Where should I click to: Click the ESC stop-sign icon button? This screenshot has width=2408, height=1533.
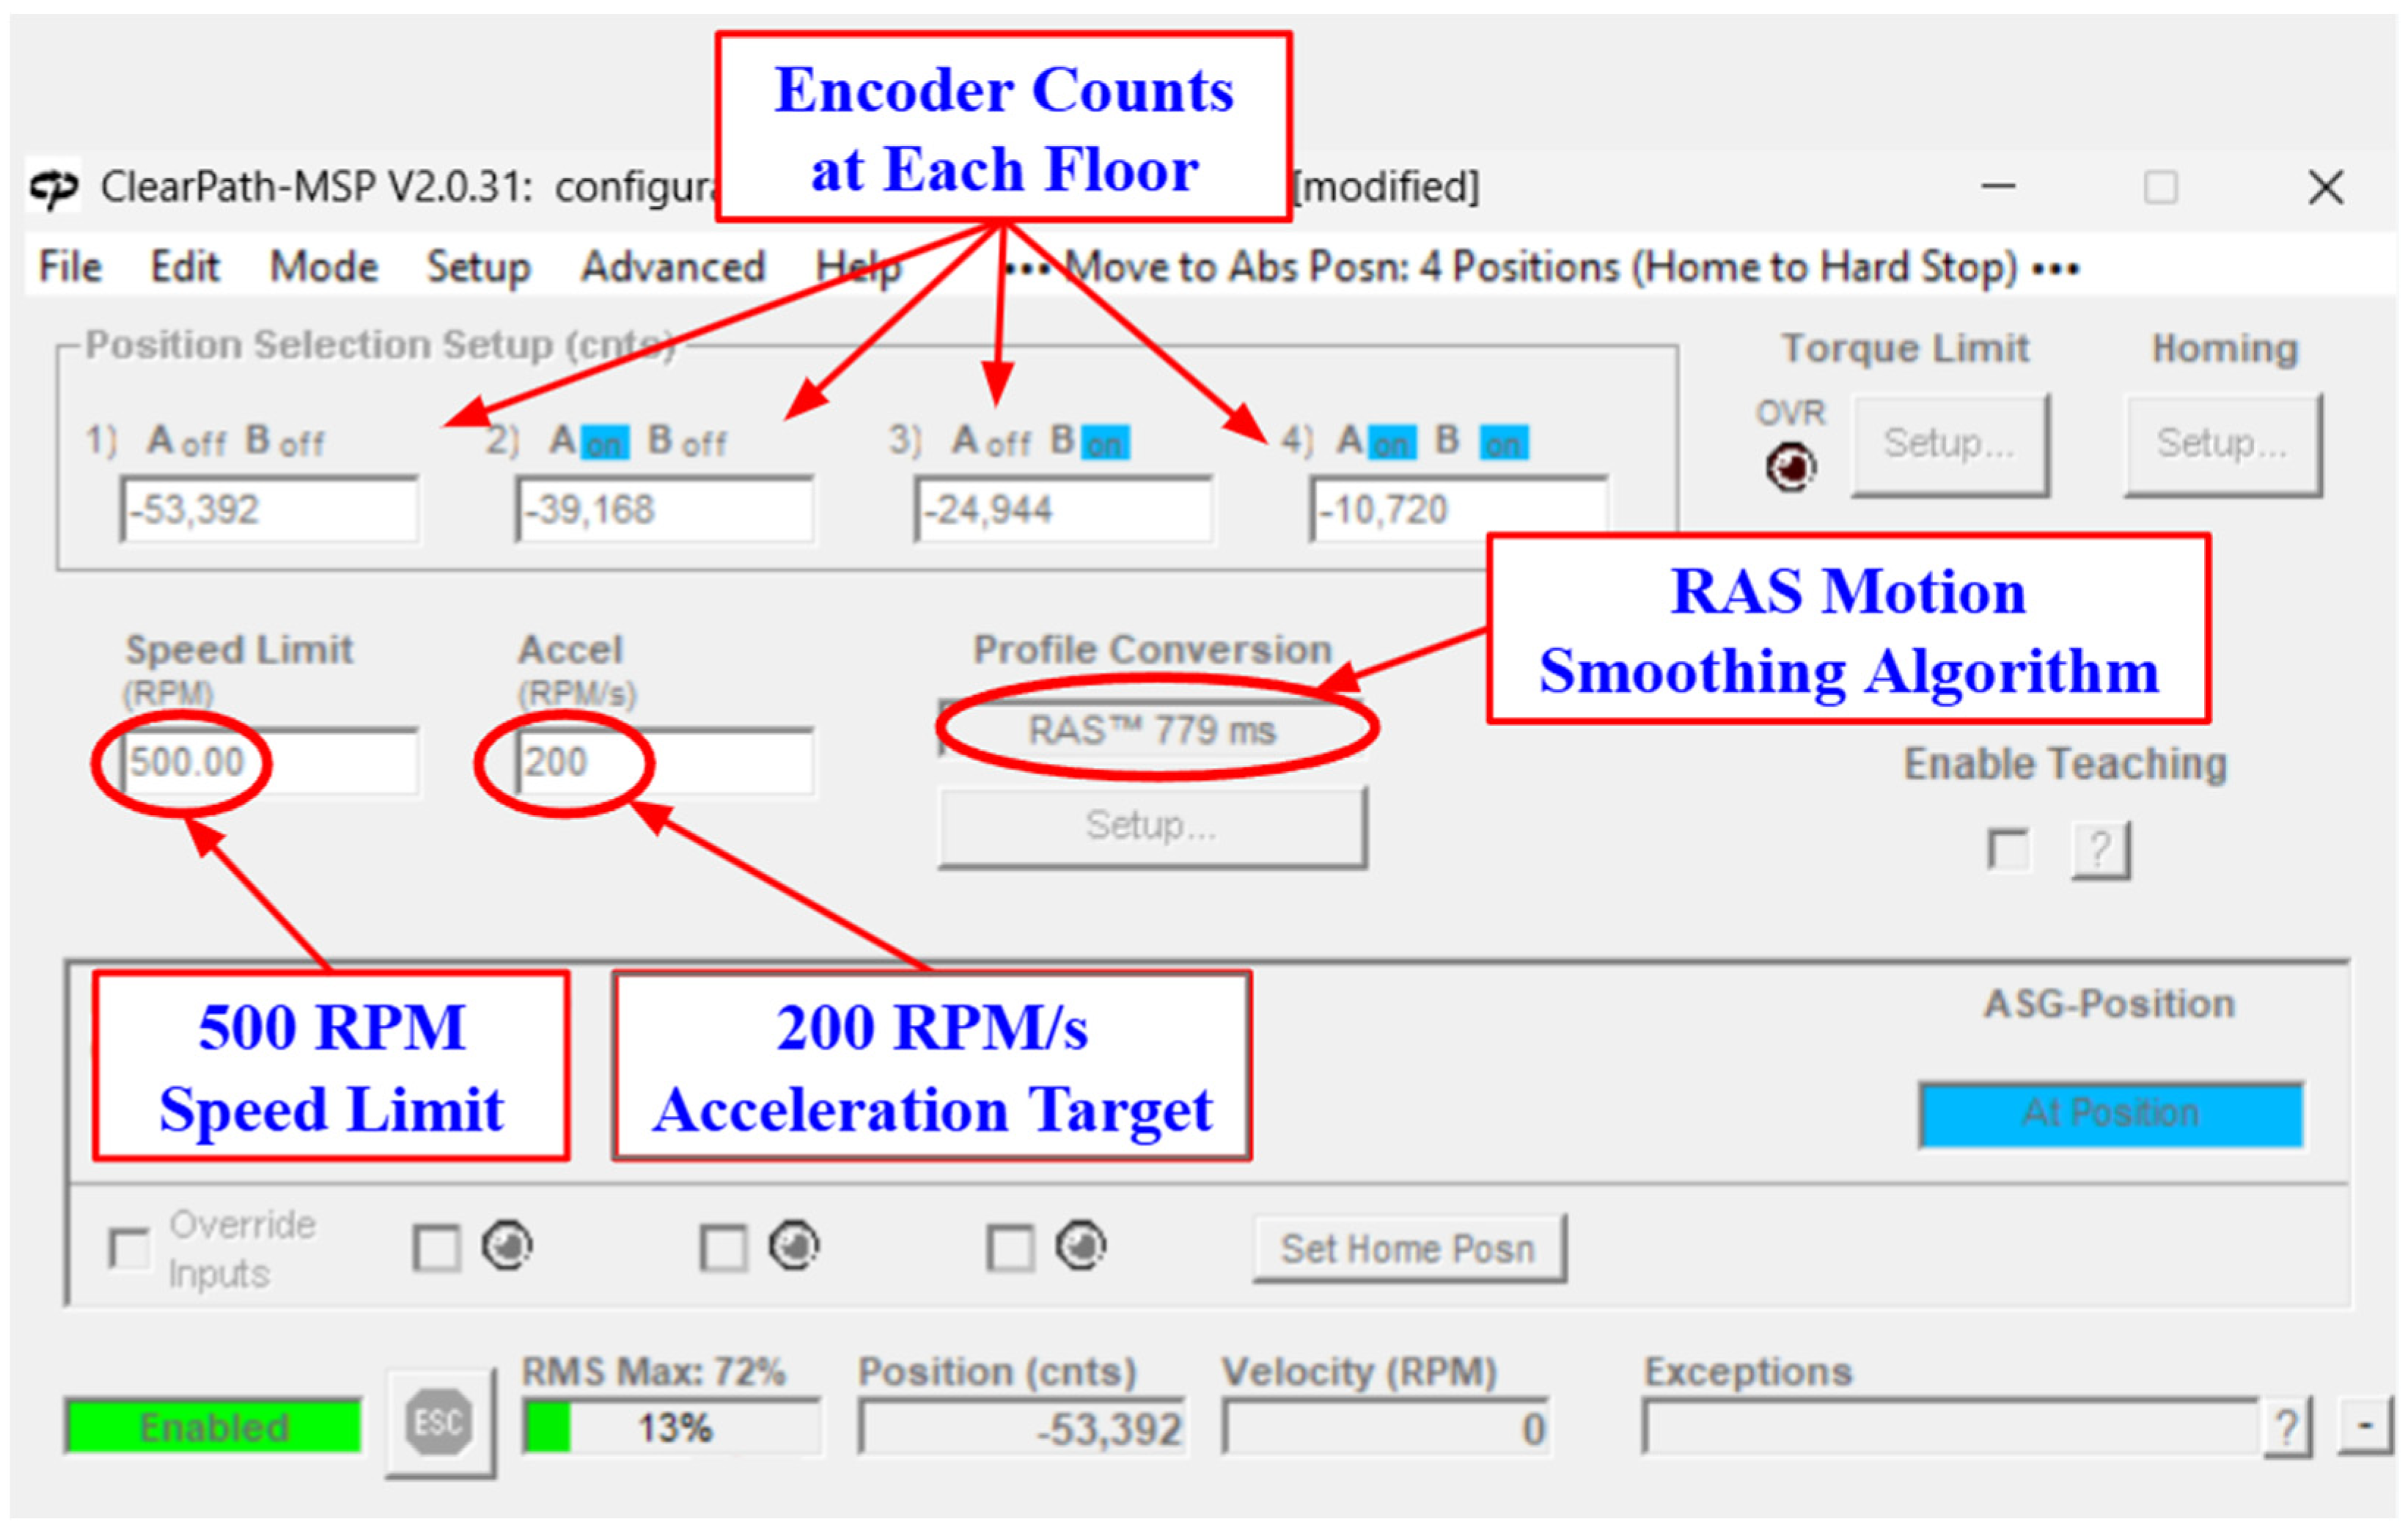[439, 1422]
